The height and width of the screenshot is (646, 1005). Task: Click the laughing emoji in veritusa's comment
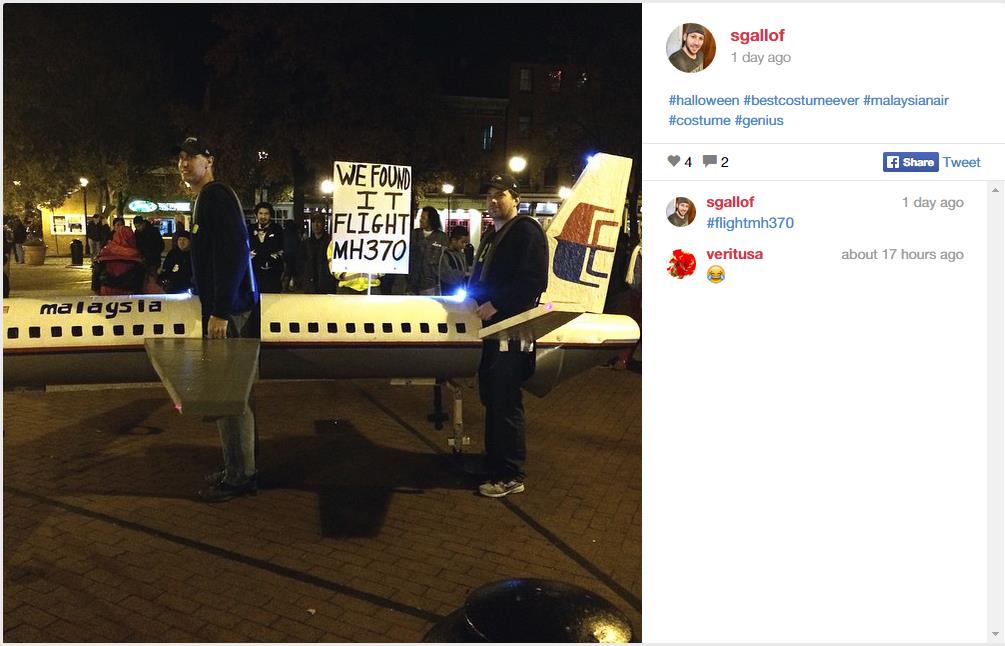716,274
